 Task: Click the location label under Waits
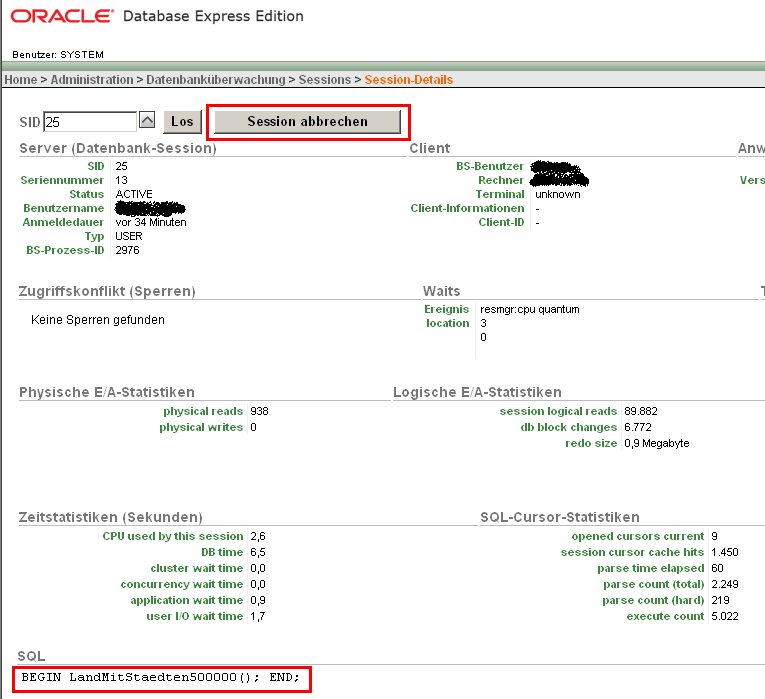(447, 323)
